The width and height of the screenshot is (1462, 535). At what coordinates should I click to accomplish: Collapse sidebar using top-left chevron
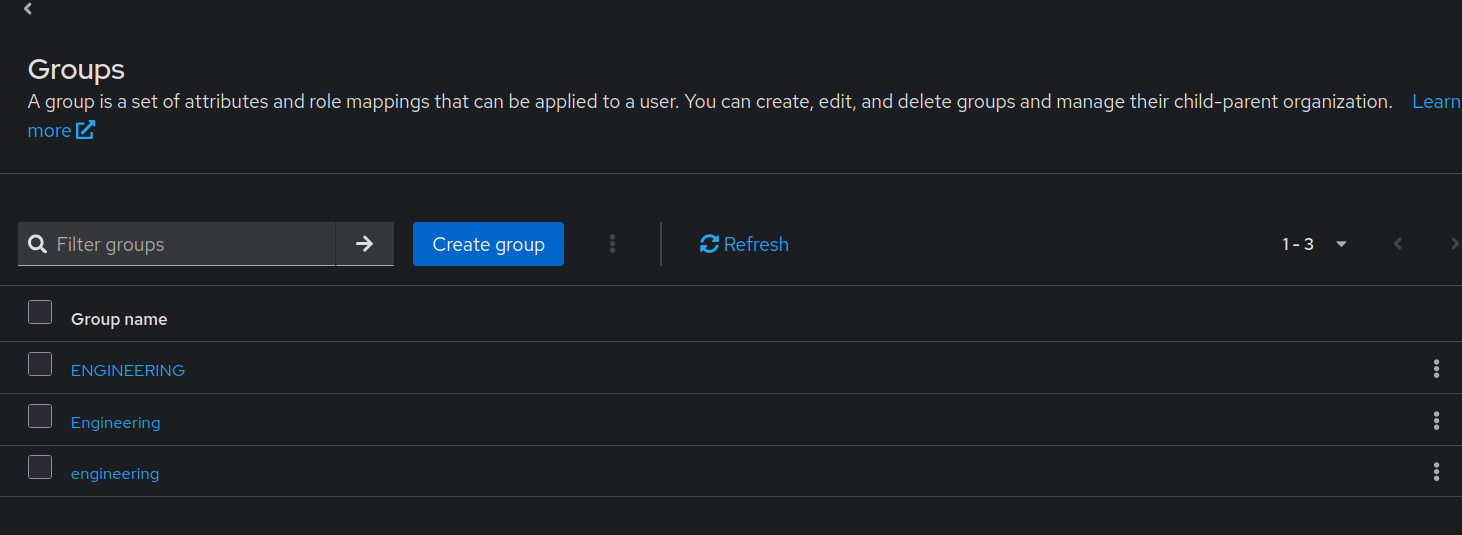click(28, 9)
